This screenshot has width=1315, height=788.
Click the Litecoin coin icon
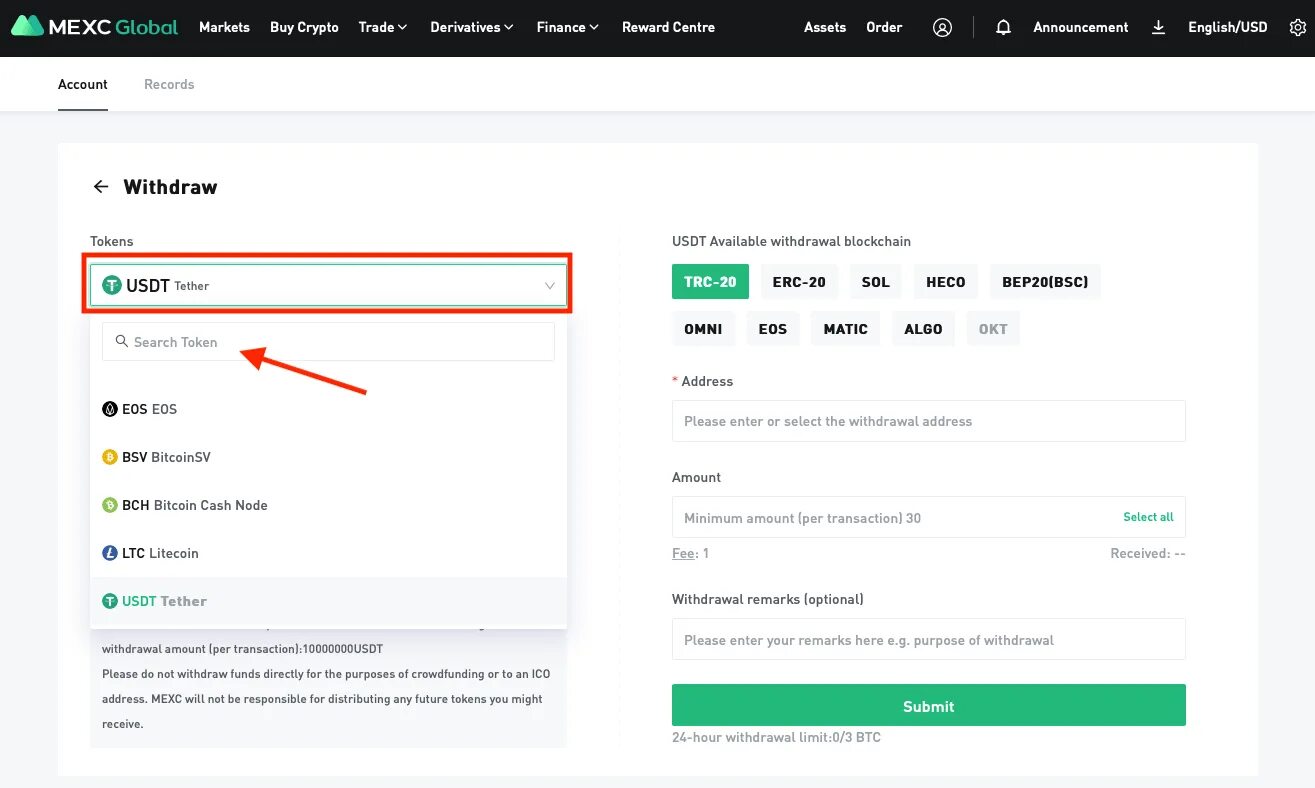110,553
